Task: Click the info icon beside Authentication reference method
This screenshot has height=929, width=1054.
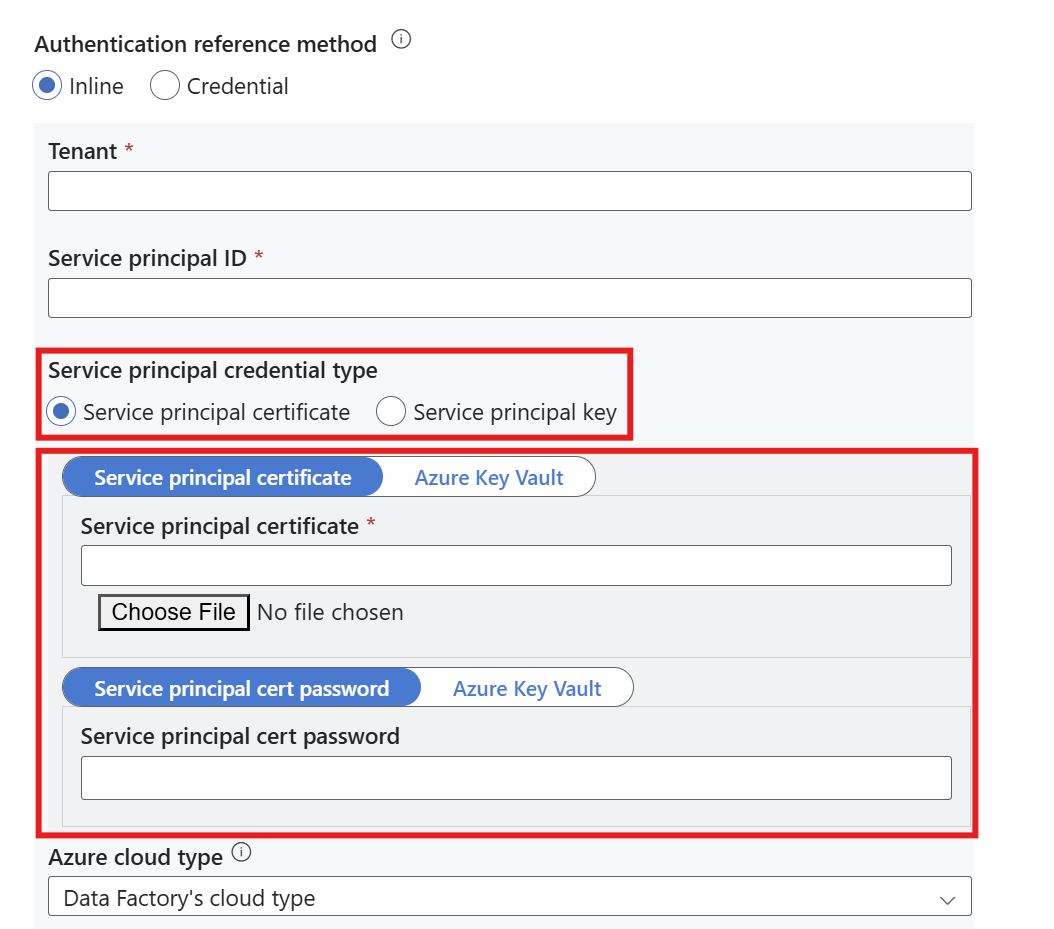Action: coord(401,41)
